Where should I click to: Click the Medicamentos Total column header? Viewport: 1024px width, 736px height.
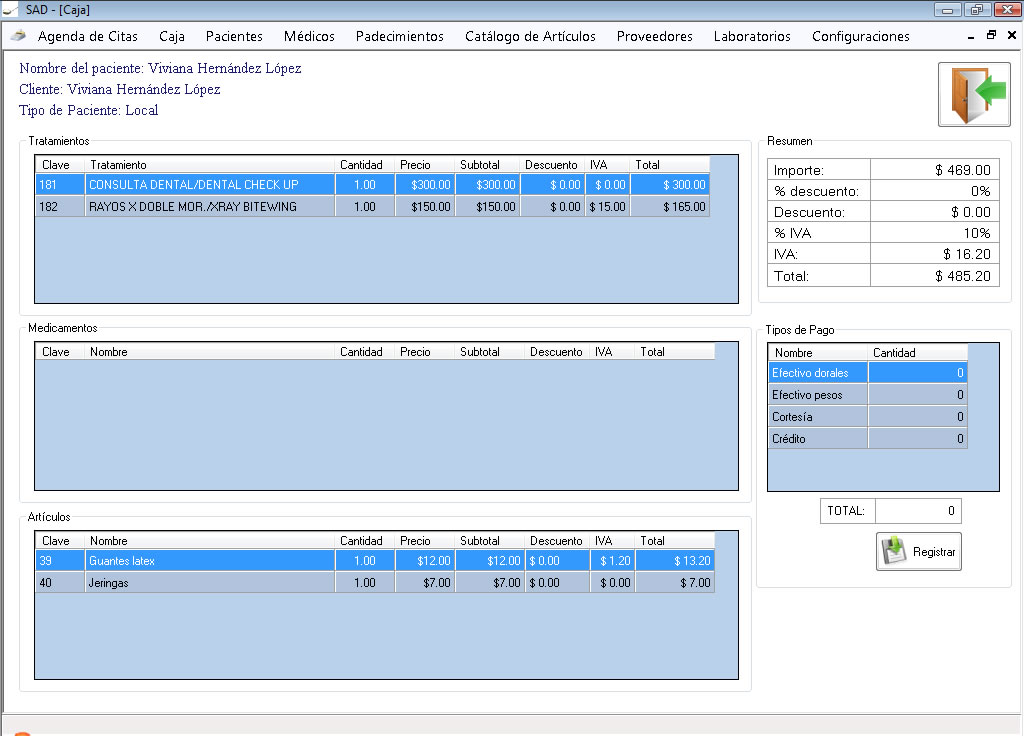tap(675, 351)
